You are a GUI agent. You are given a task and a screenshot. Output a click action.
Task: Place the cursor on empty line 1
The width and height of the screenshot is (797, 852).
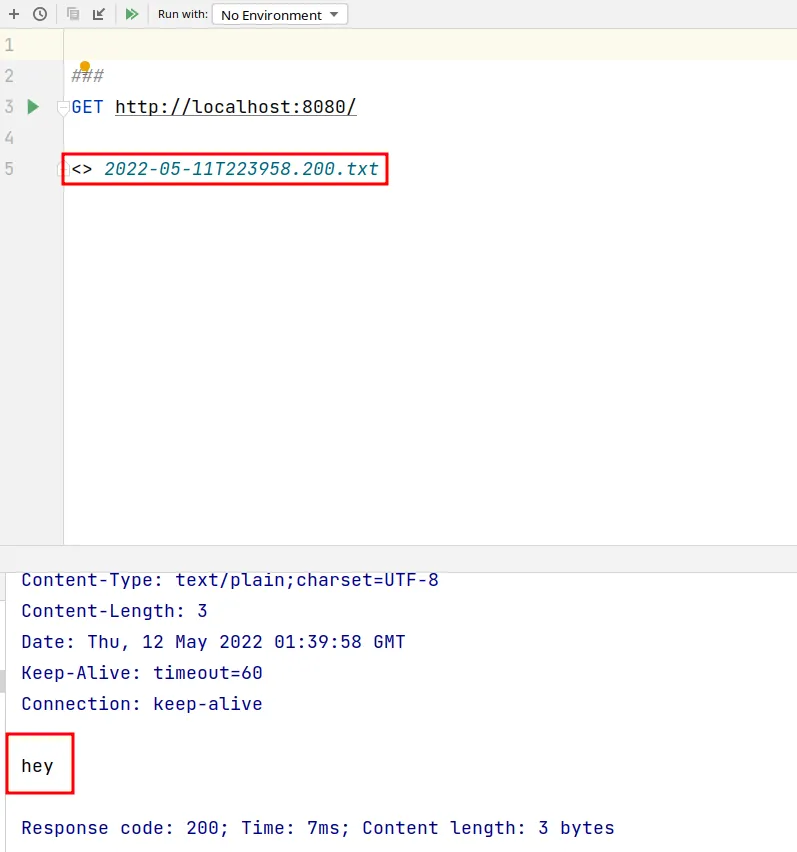(x=430, y=45)
